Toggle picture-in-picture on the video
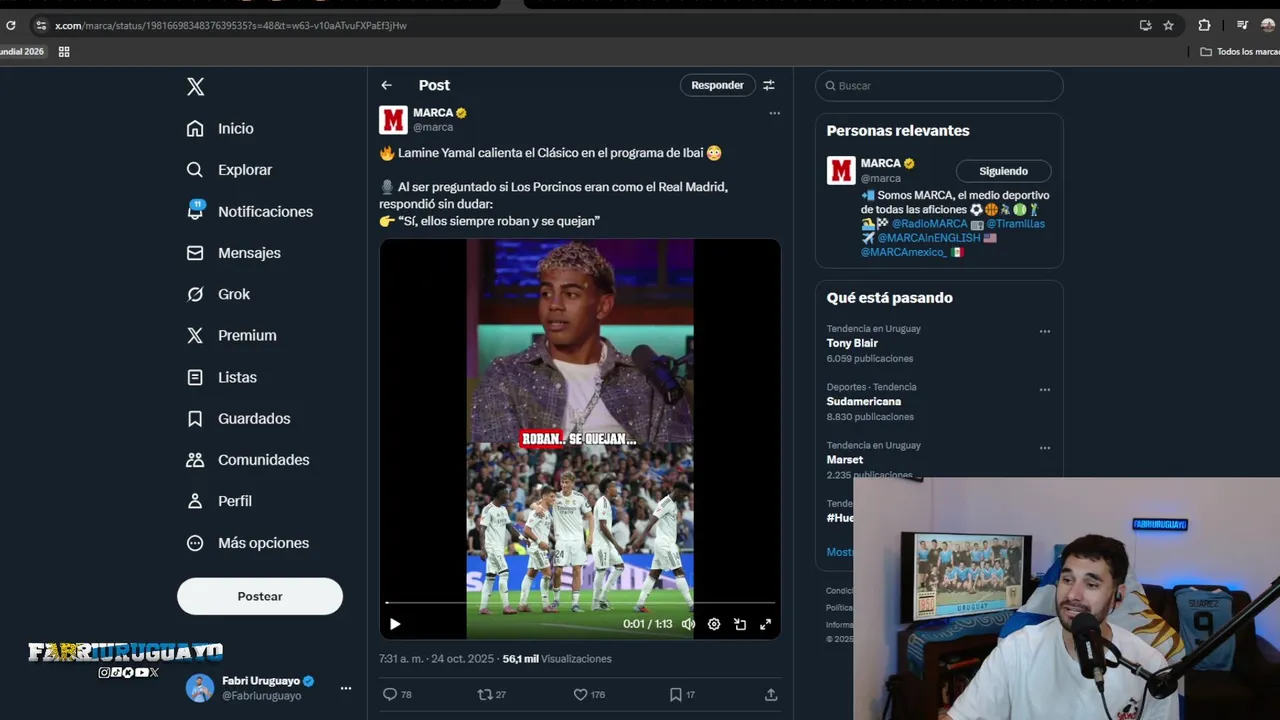Screen dimensions: 1280x720 740,624
